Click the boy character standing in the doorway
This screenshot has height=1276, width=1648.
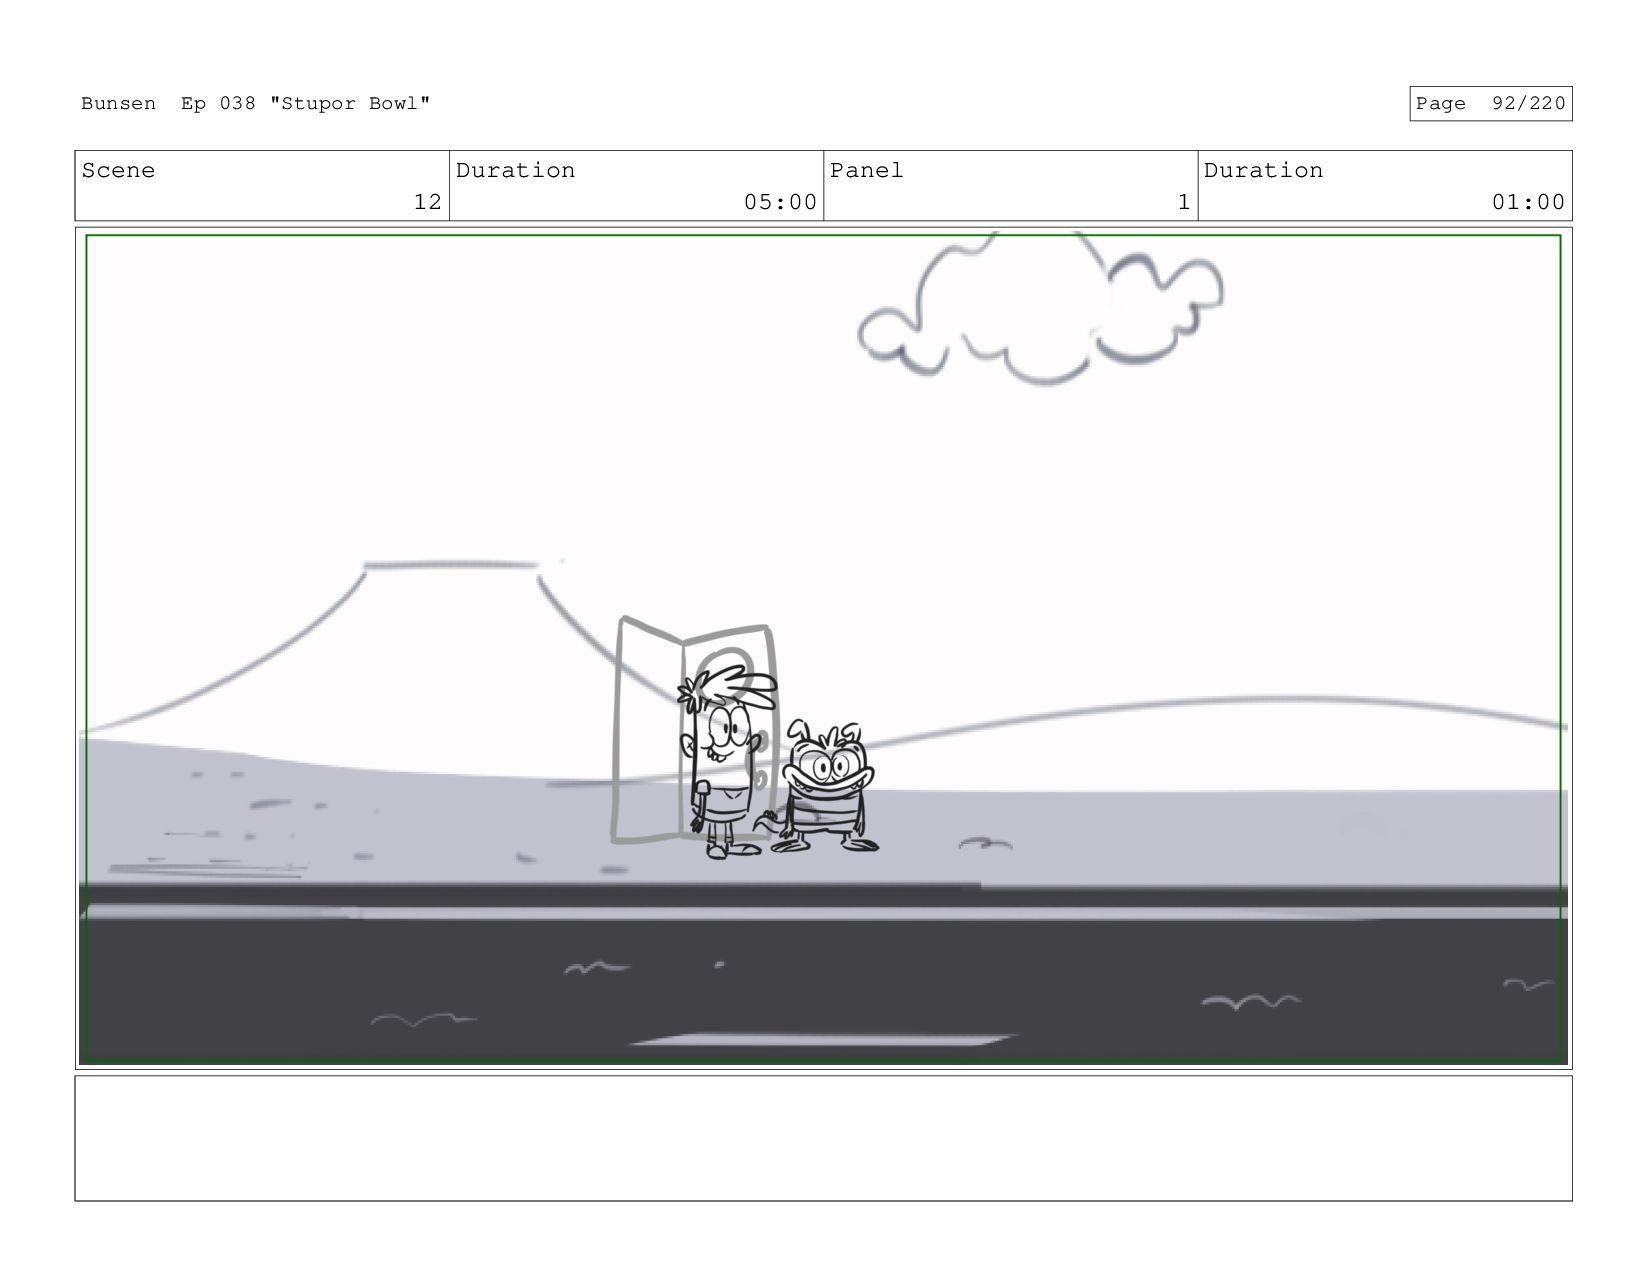click(725, 762)
